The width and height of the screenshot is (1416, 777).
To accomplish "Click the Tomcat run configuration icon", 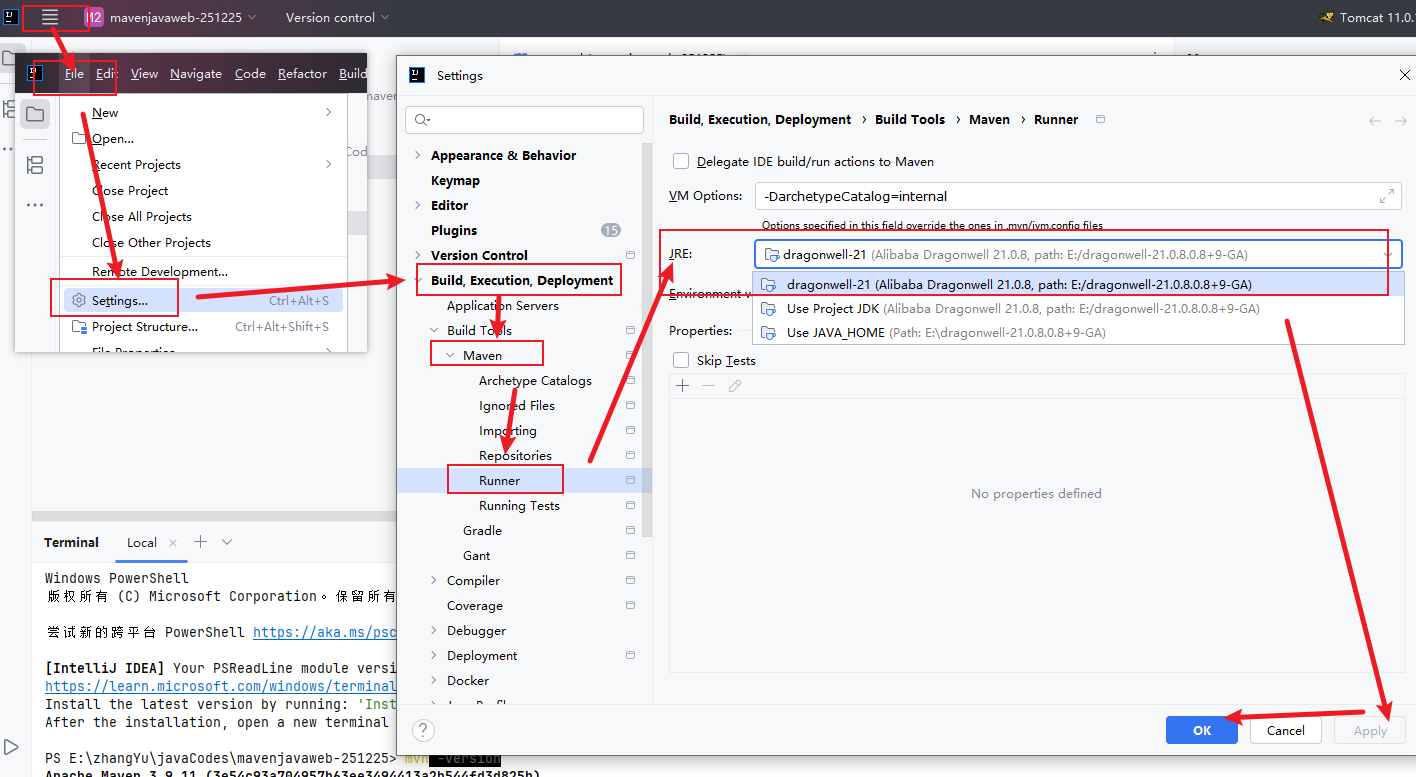I will (1326, 18).
